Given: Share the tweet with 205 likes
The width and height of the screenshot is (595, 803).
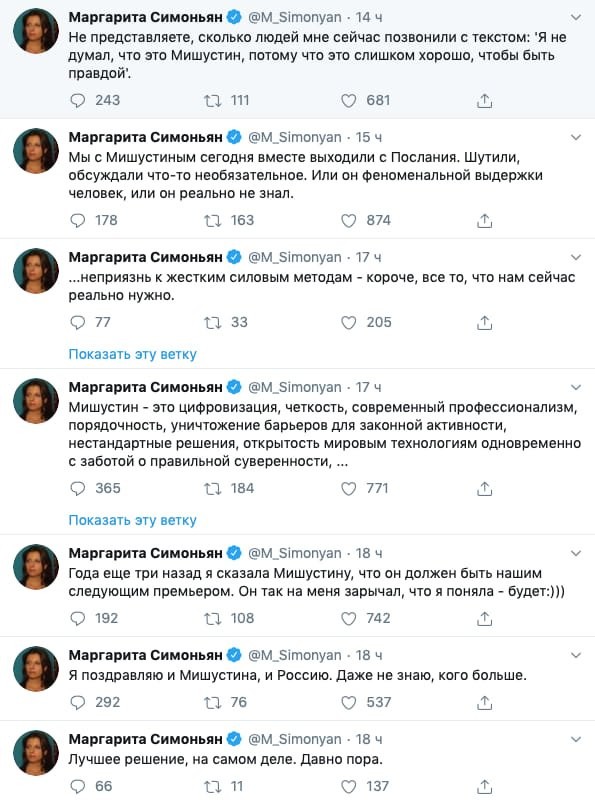Looking at the screenshot, I should click(x=484, y=323).
